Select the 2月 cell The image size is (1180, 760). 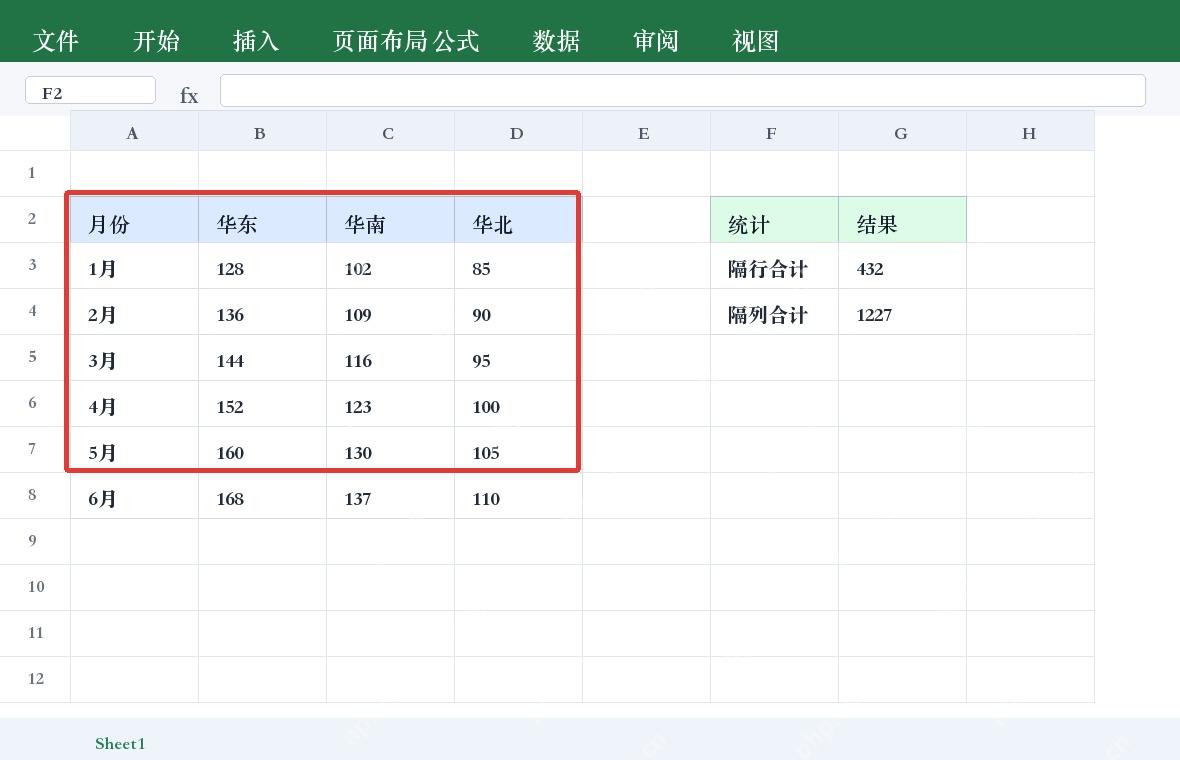[x=134, y=312]
